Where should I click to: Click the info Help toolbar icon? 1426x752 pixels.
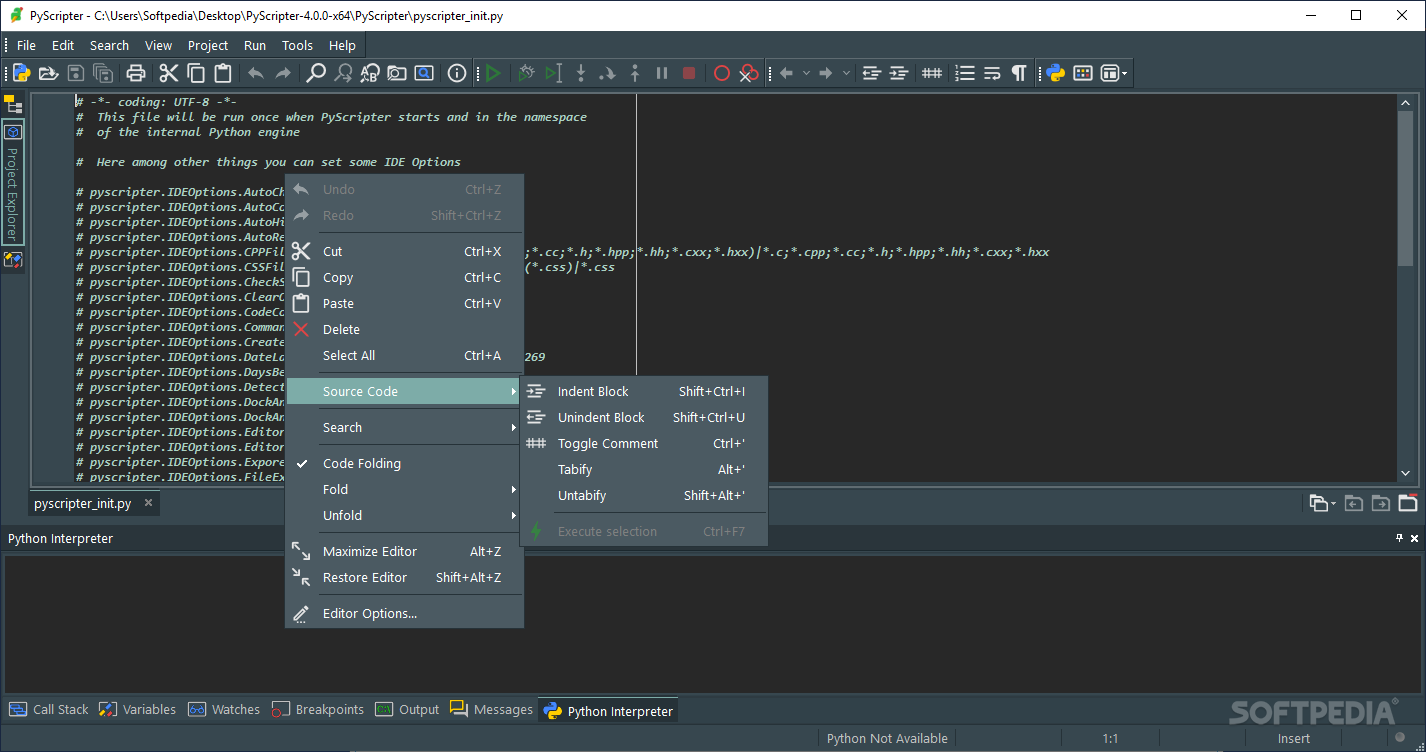(x=457, y=73)
